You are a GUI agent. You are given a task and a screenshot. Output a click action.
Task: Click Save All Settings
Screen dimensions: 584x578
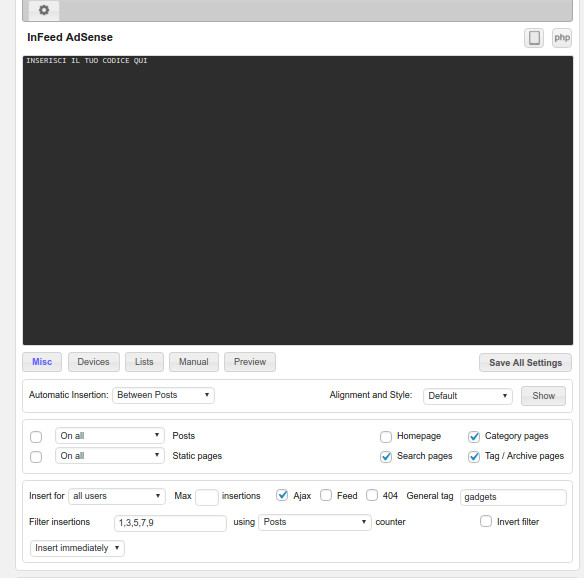(525, 363)
